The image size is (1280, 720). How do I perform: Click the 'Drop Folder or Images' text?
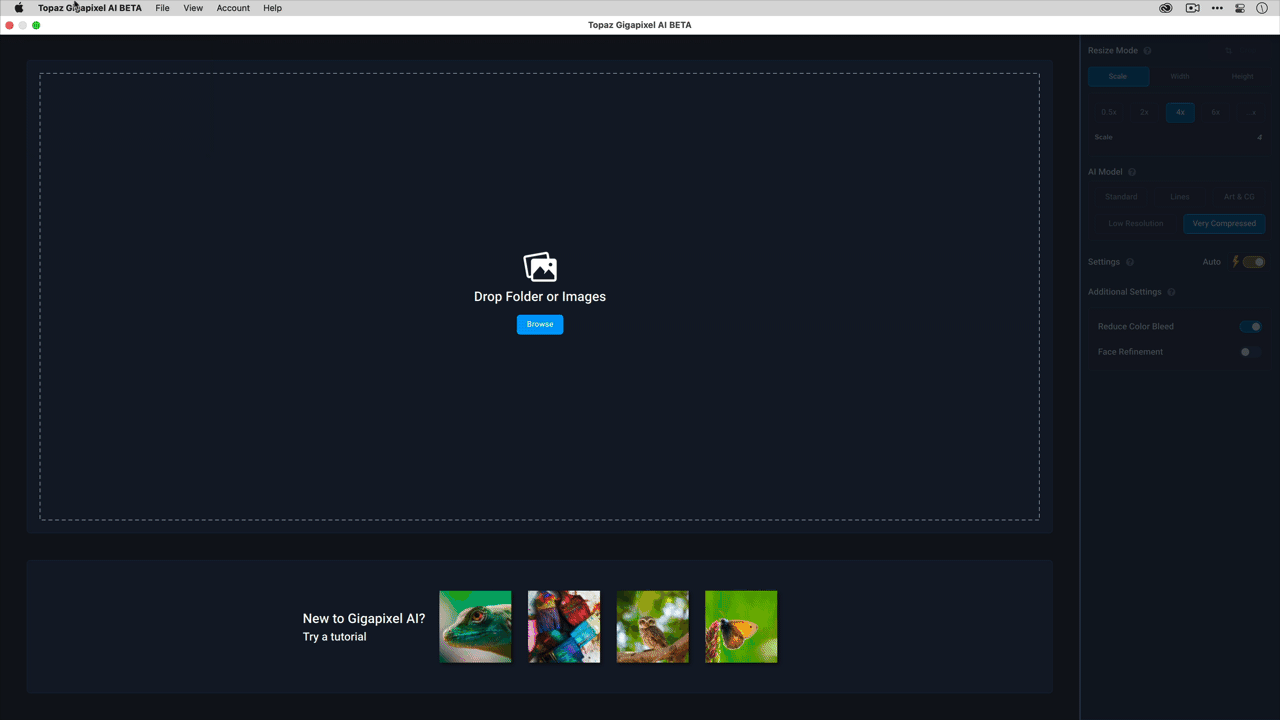(x=540, y=297)
